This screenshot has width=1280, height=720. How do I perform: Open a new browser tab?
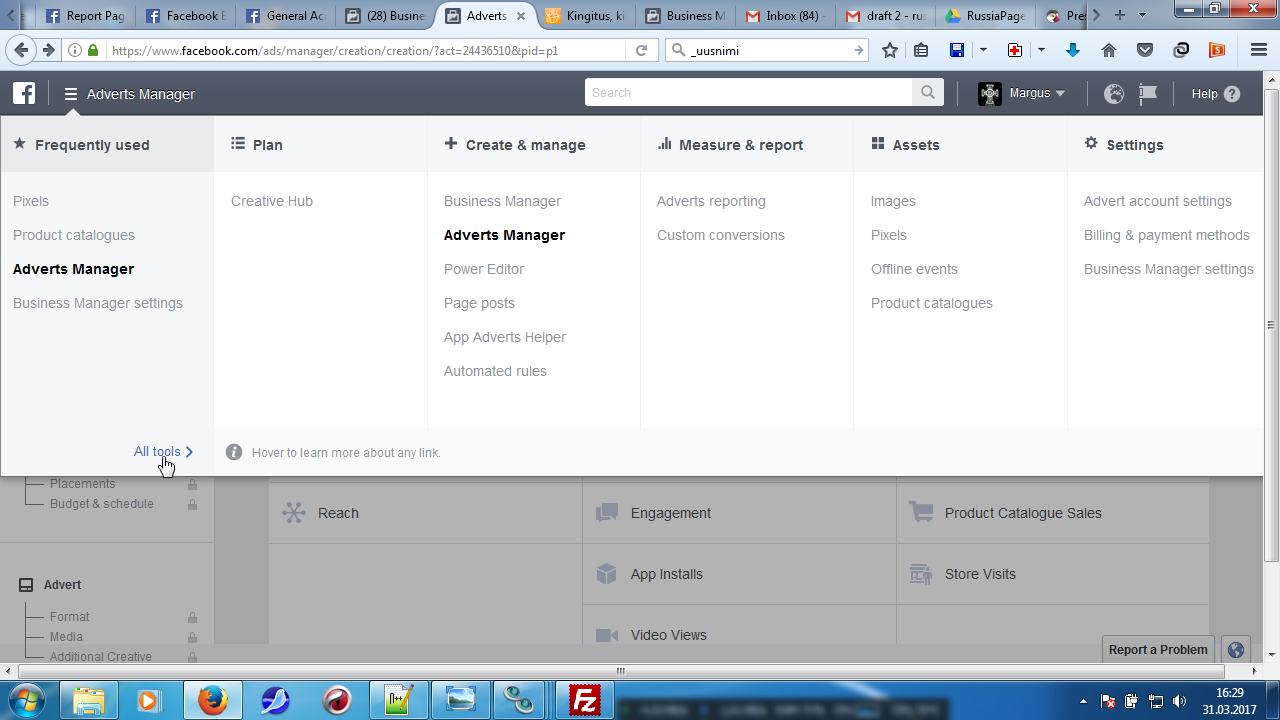pyautogui.click(x=1120, y=16)
